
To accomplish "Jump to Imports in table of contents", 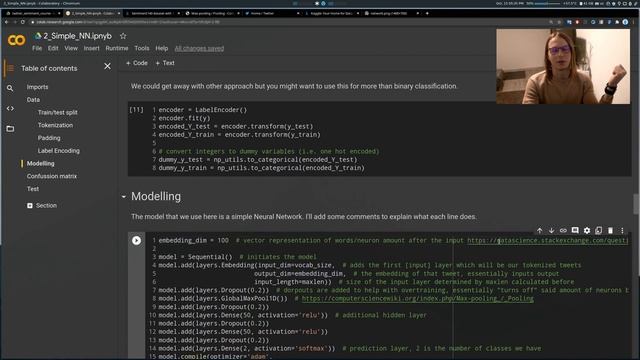I will point(38,87).
